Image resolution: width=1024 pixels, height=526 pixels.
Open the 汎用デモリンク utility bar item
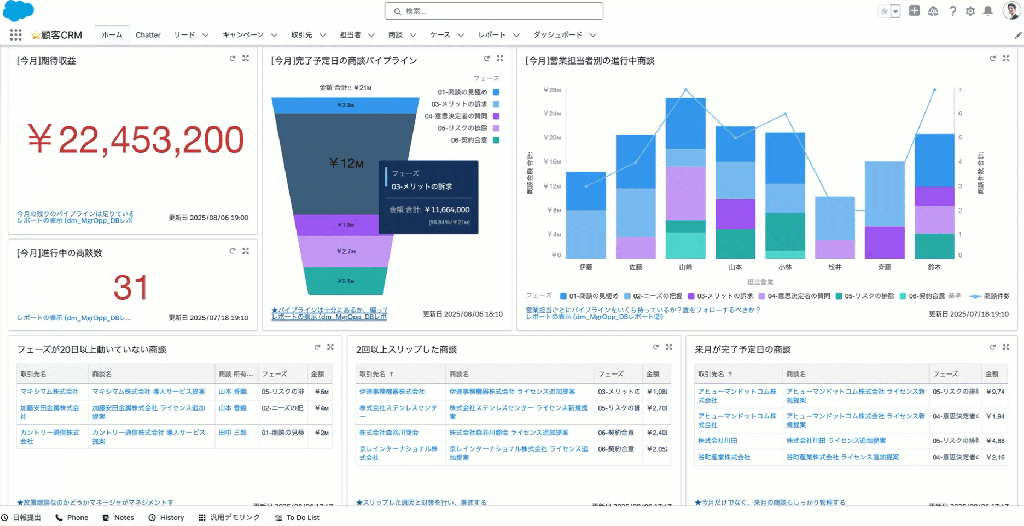pyautogui.click(x=229, y=518)
